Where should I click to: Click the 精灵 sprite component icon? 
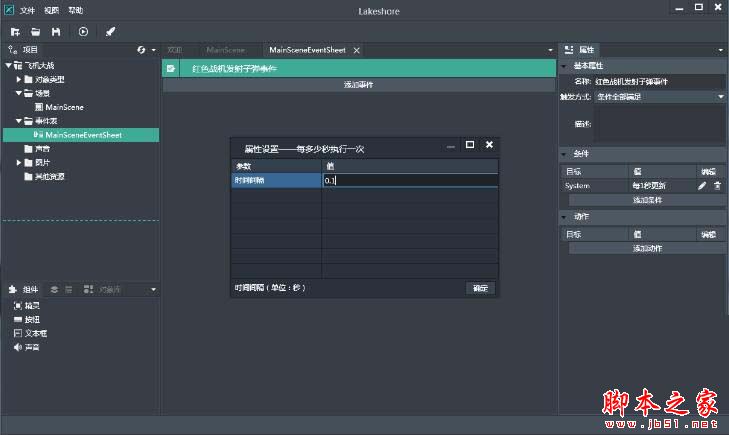click(18, 305)
